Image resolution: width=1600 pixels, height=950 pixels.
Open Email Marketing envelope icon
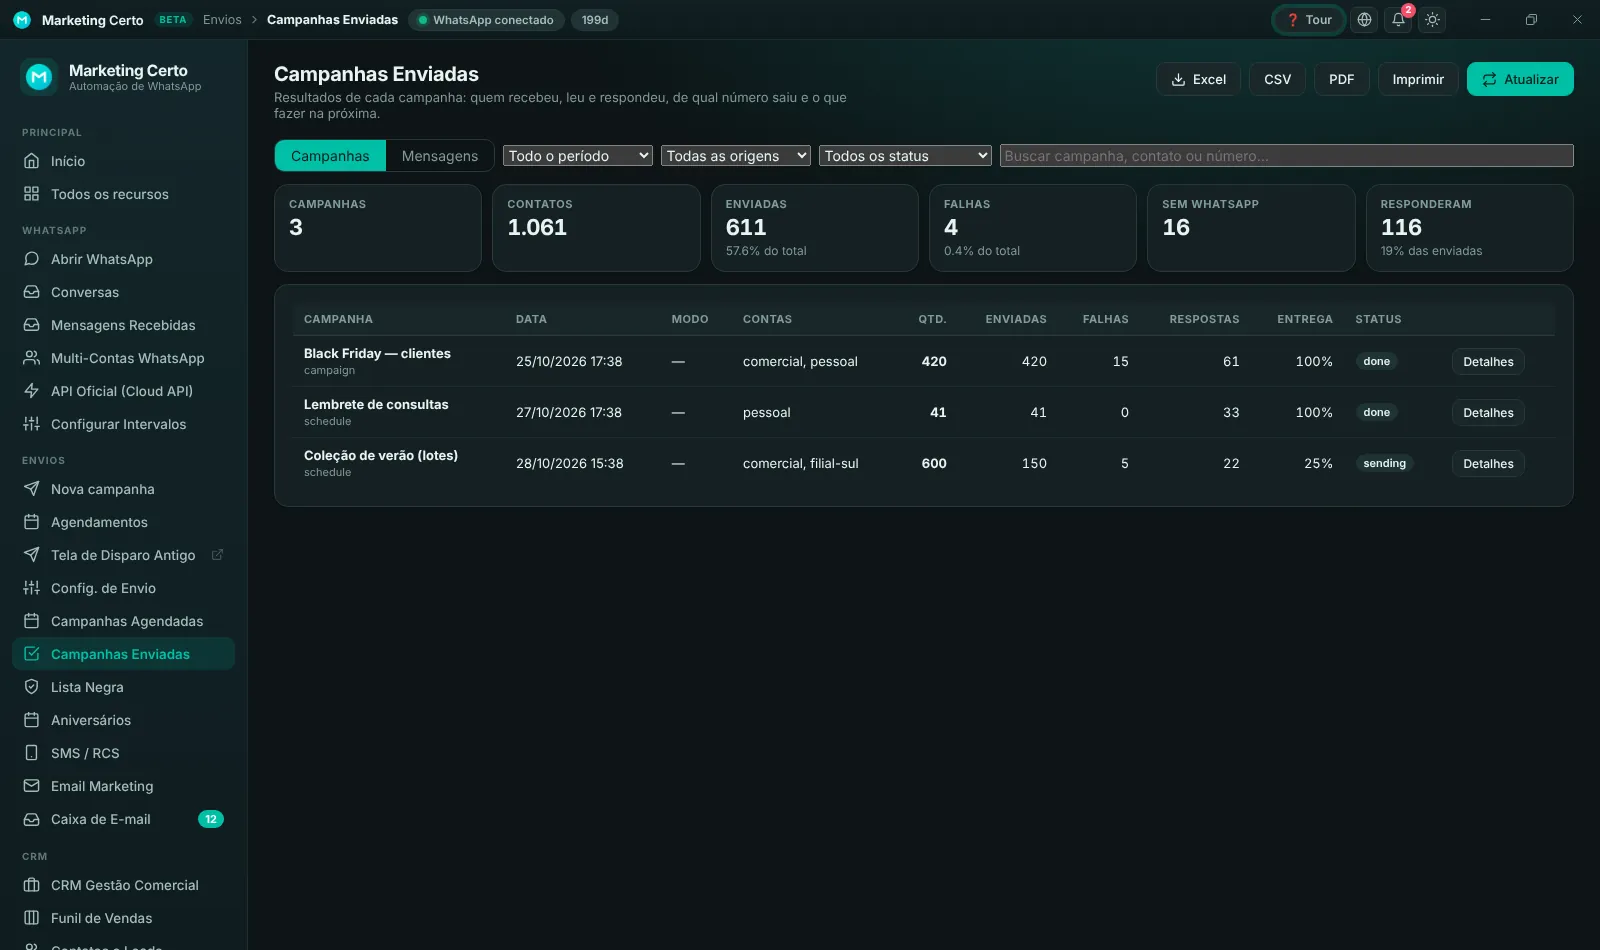(x=31, y=786)
